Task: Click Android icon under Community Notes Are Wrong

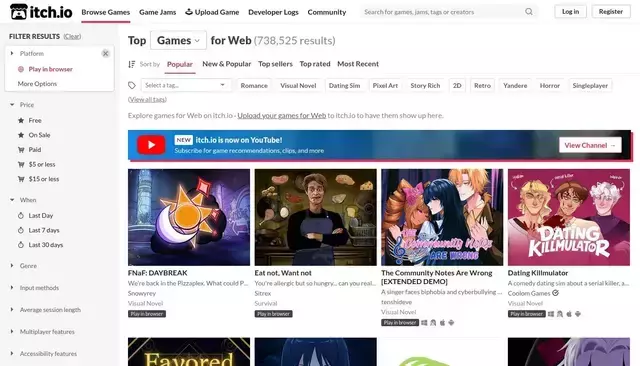Action: pos(451,322)
